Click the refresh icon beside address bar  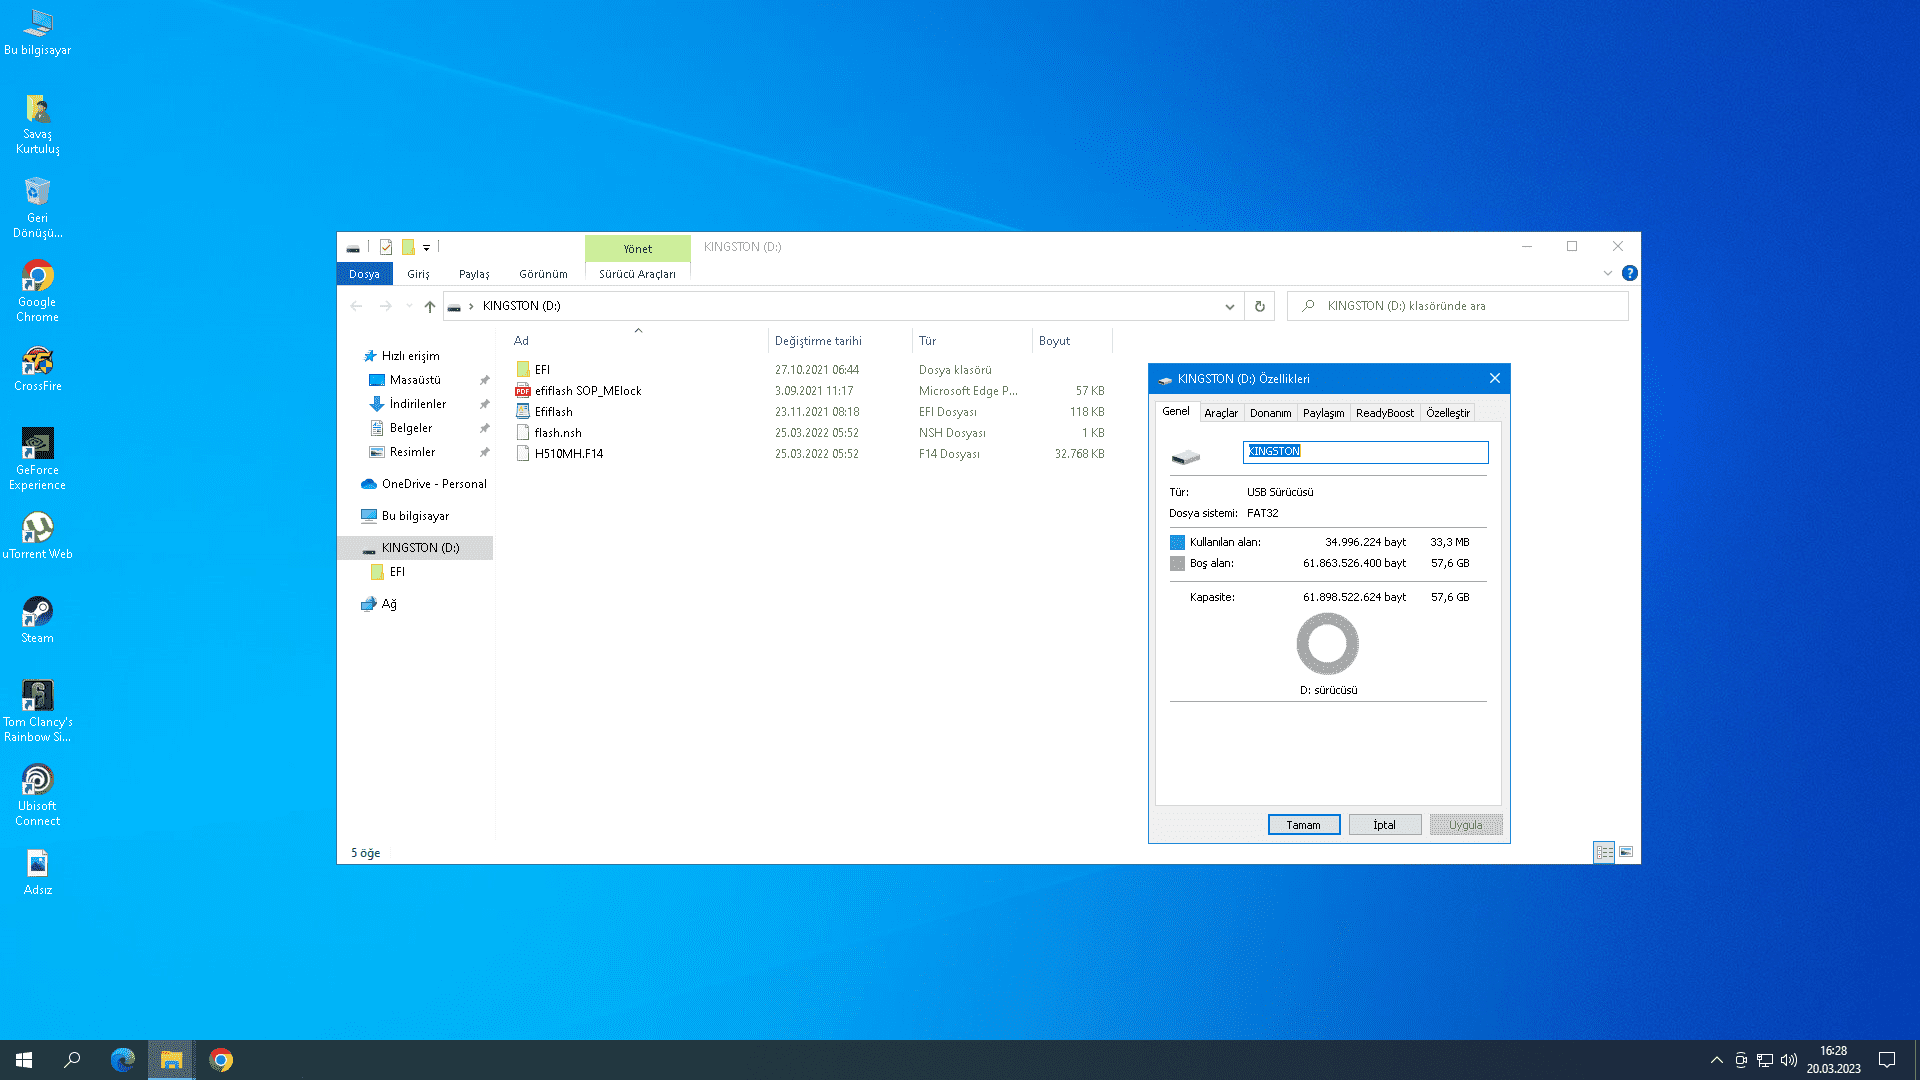1259,306
